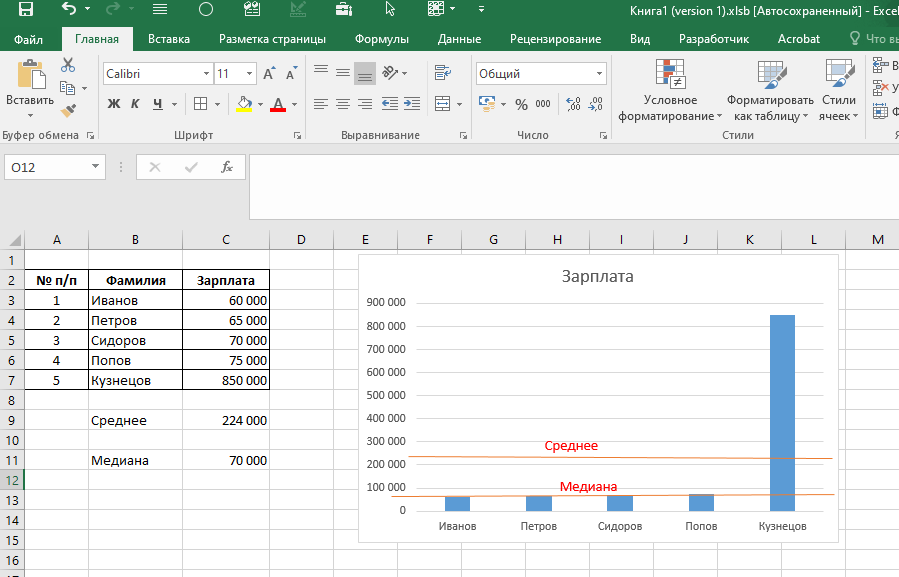
Task: Open the font size 11 dropdown
Action: (249, 73)
